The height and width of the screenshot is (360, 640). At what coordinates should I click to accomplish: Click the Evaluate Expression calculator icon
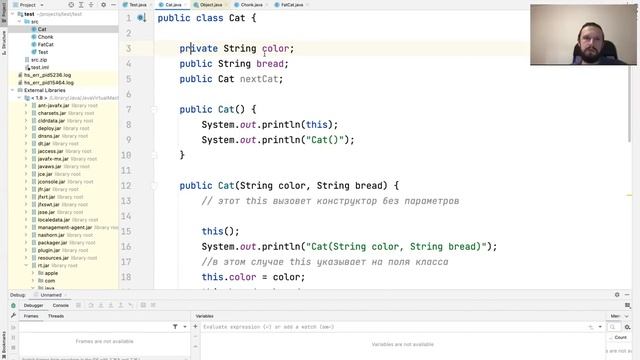click(143, 305)
